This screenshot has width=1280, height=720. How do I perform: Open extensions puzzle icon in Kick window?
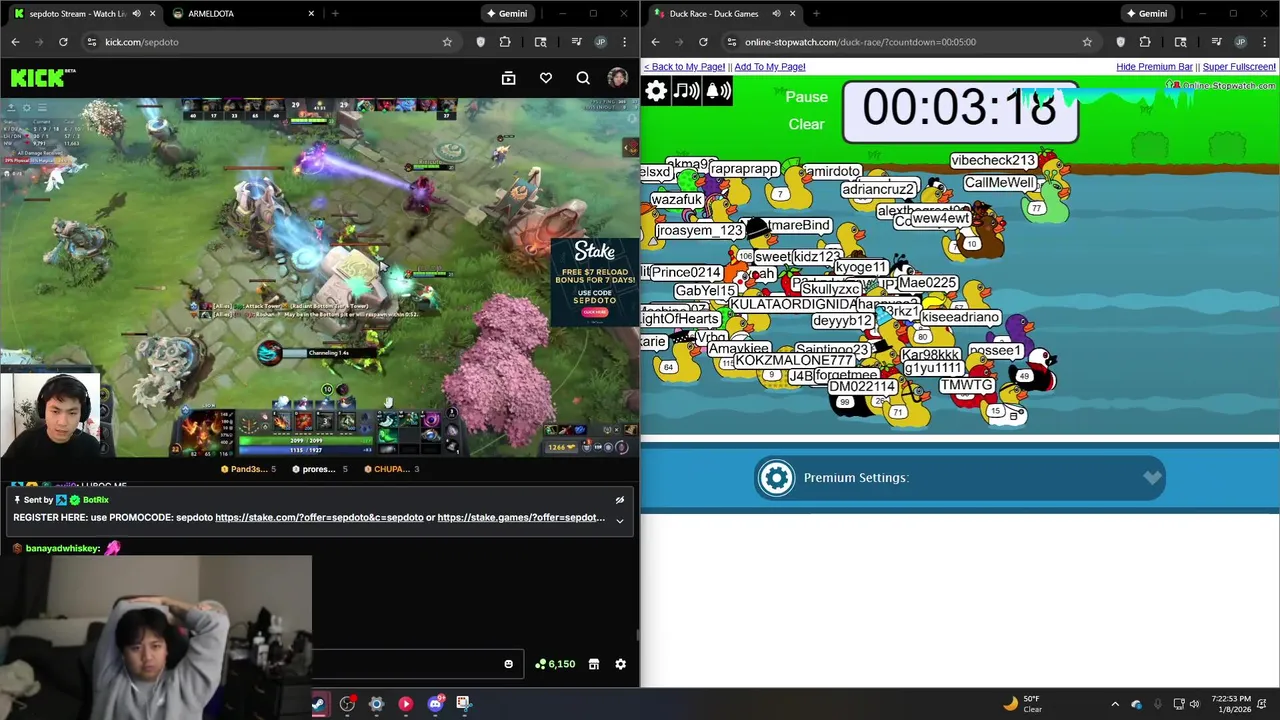[505, 42]
